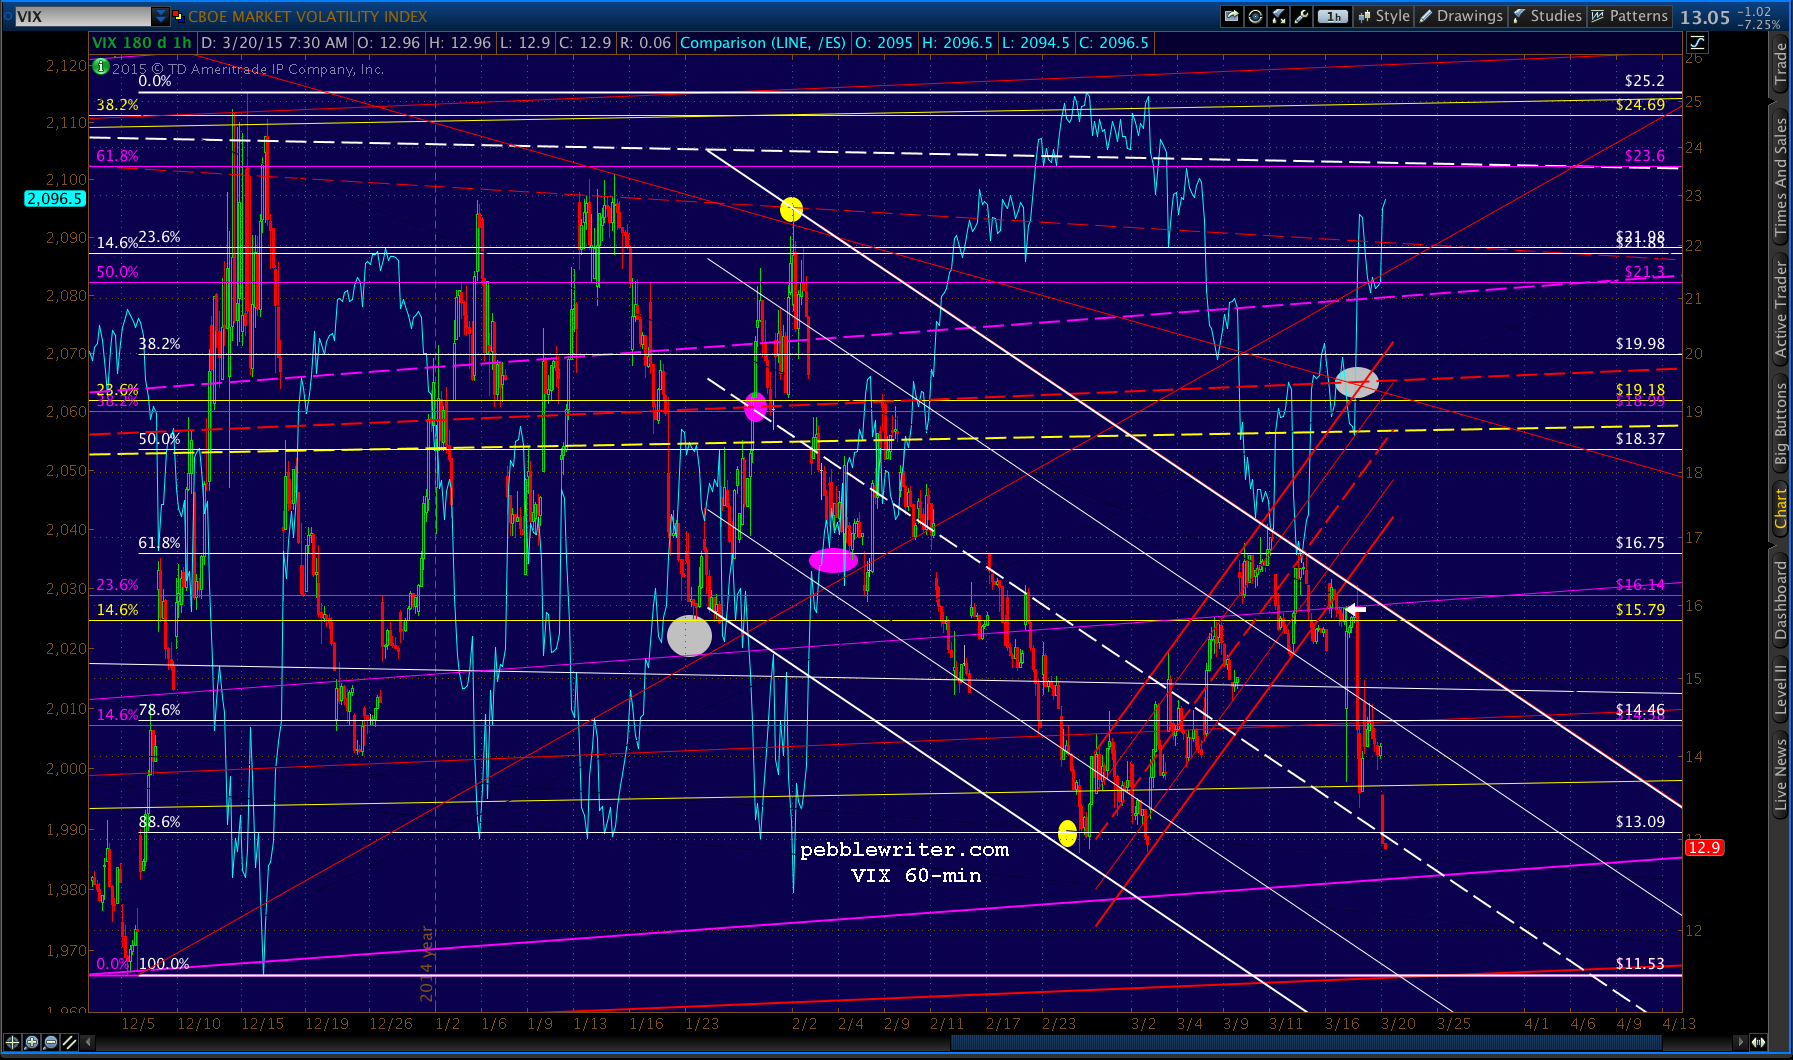1793x1060 pixels.
Task: Click the scroll left arrow
Action: click(89, 1042)
